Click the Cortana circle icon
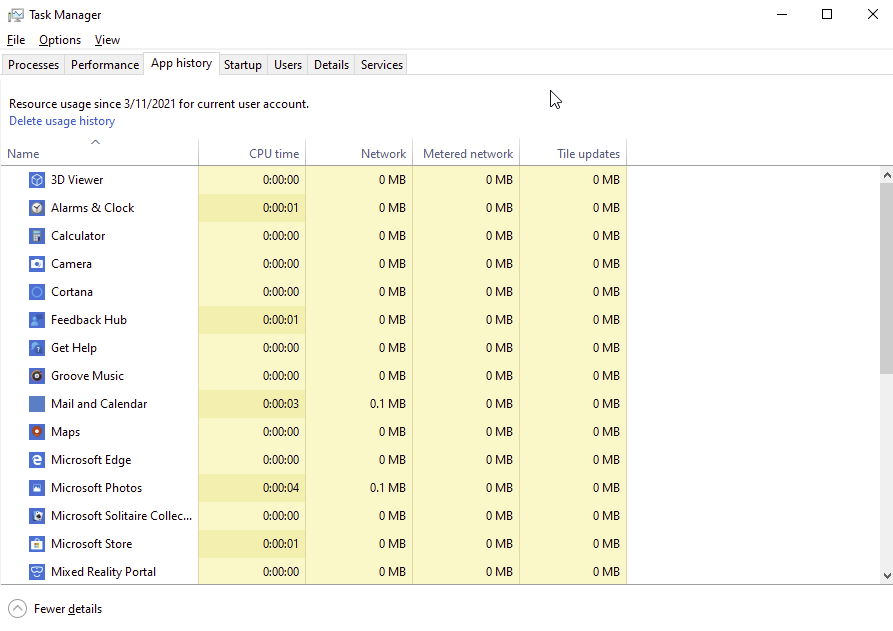This screenshot has height=631, width=893. point(37,292)
